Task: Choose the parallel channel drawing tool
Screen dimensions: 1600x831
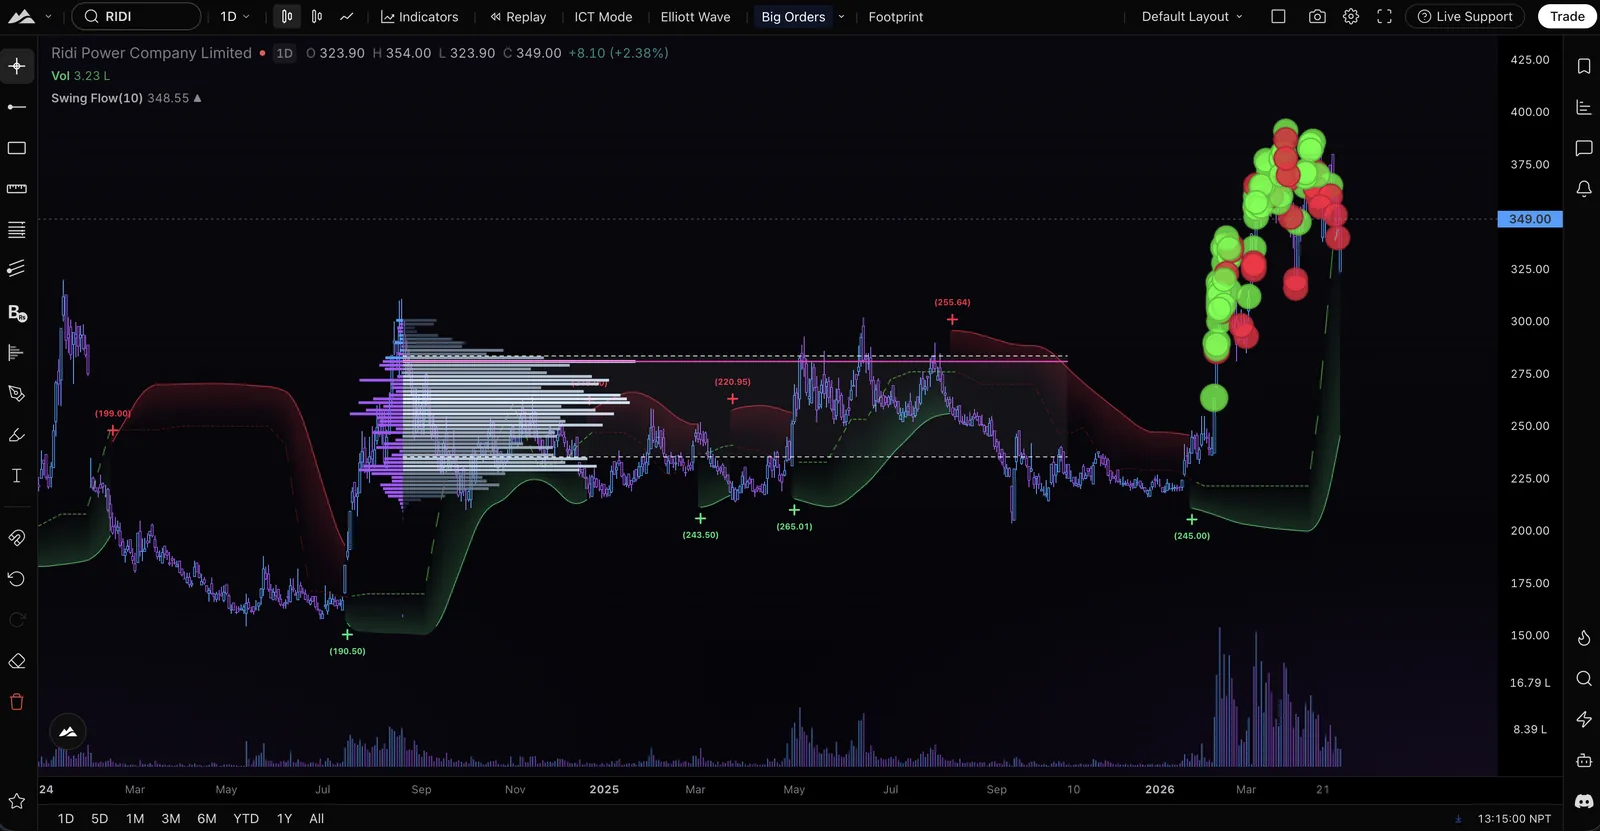Action: (17, 268)
